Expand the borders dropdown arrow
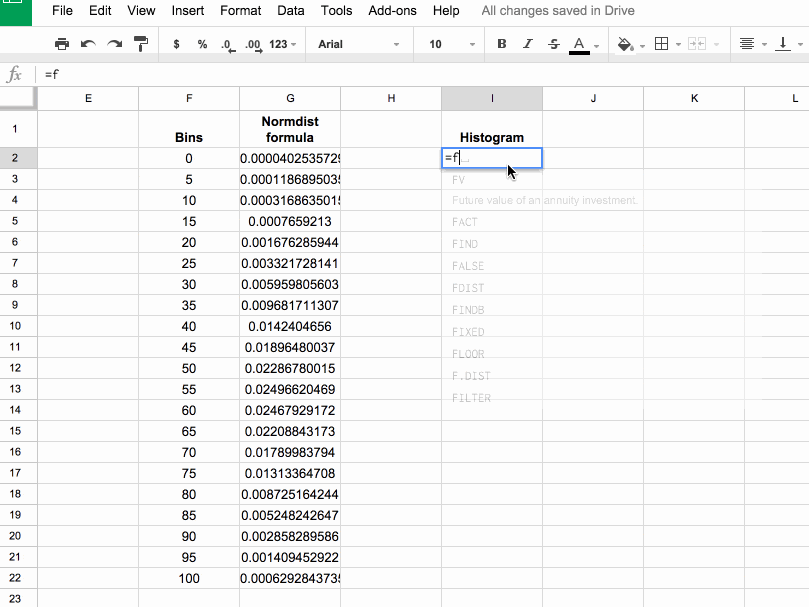This screenshot has width=809, height=607. [x=678, y=45]
